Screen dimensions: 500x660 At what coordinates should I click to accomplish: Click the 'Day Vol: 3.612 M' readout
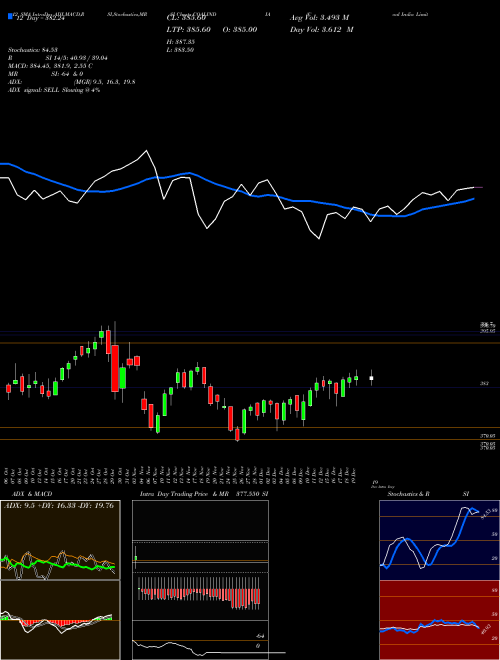(x=322, y=30)
